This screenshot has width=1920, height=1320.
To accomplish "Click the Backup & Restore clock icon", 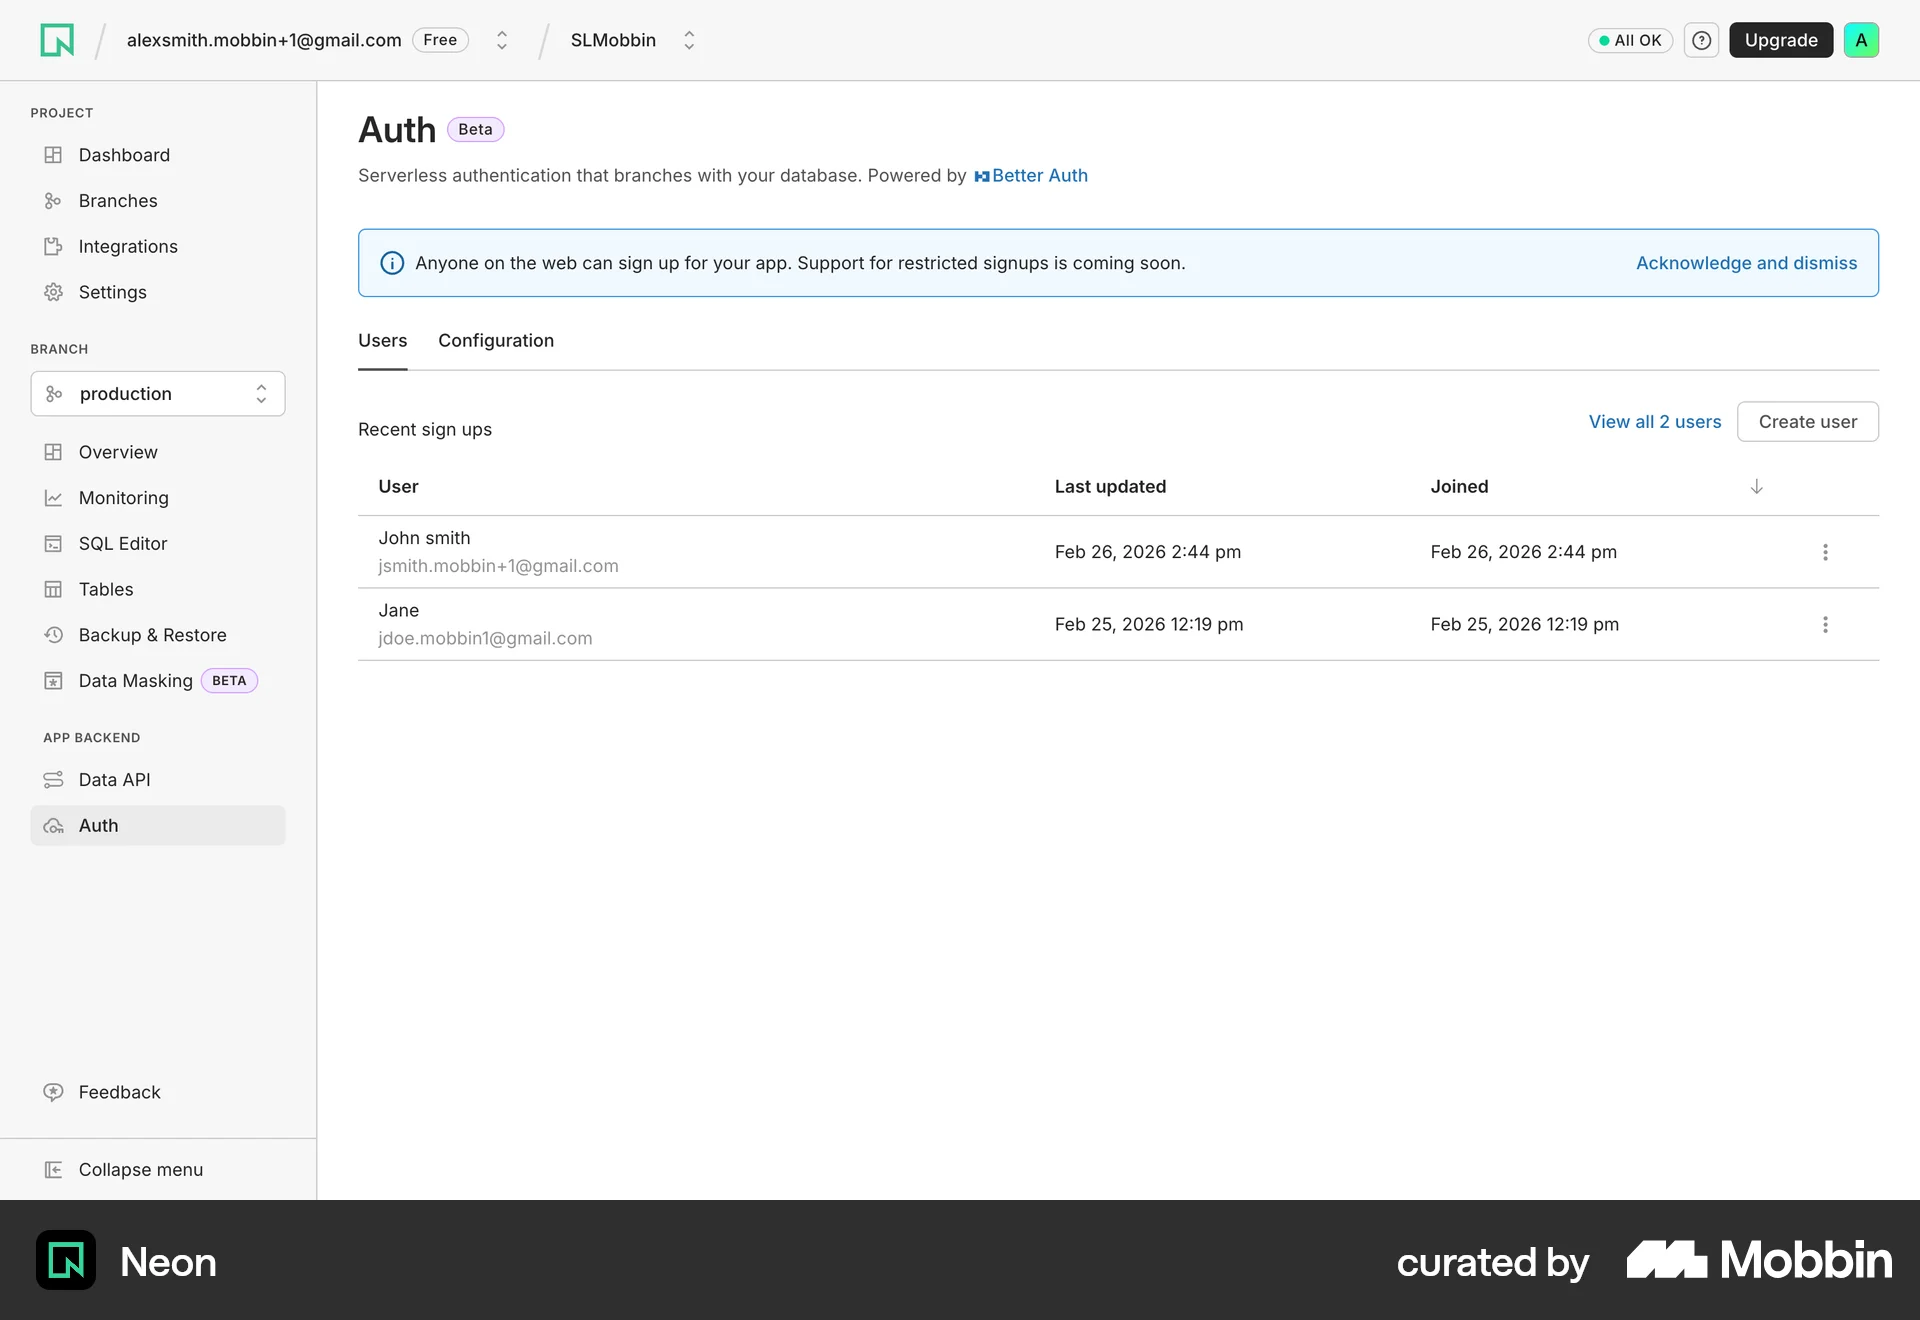I will [53, 635].
